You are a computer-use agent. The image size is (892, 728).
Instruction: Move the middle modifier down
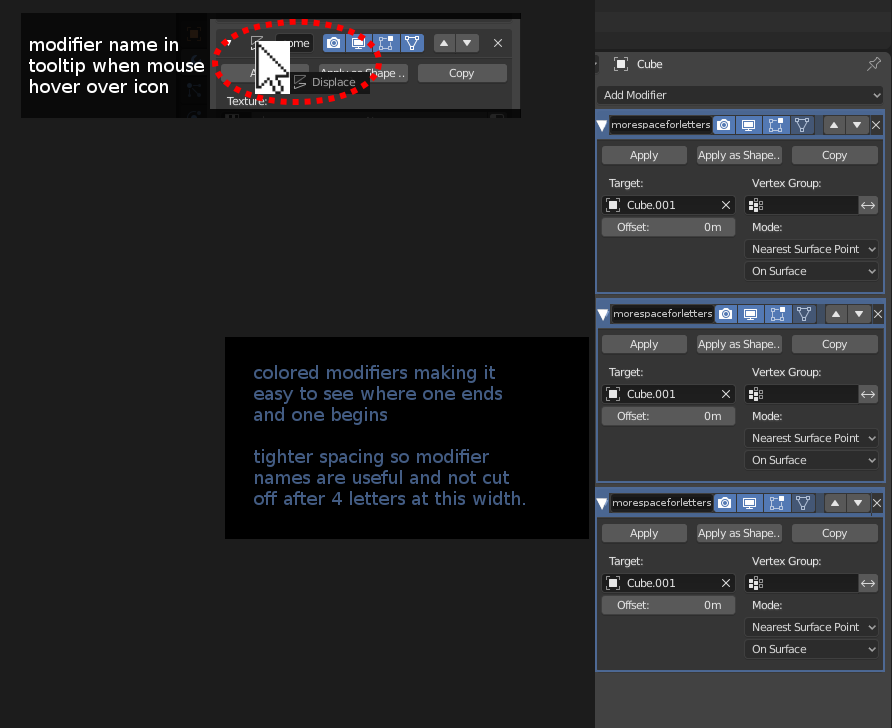(x=859, y=314)
